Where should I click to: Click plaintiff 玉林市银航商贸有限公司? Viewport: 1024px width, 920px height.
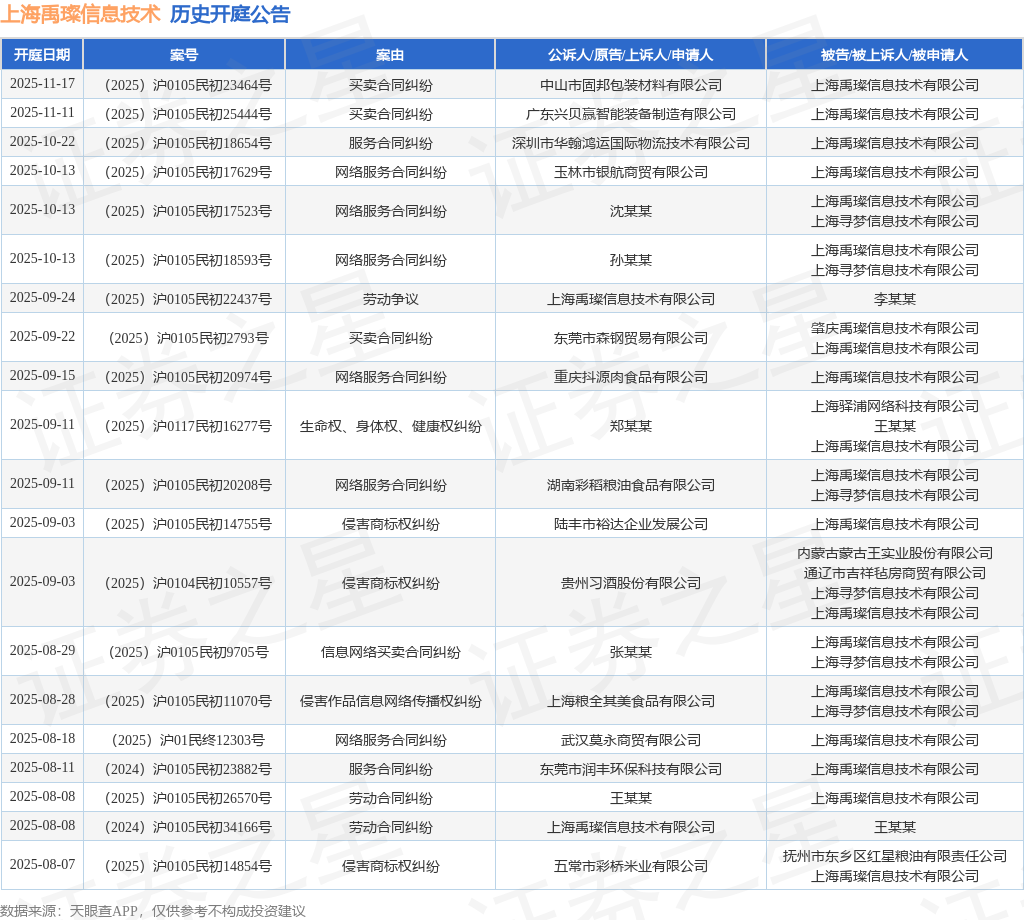point(631,172)
